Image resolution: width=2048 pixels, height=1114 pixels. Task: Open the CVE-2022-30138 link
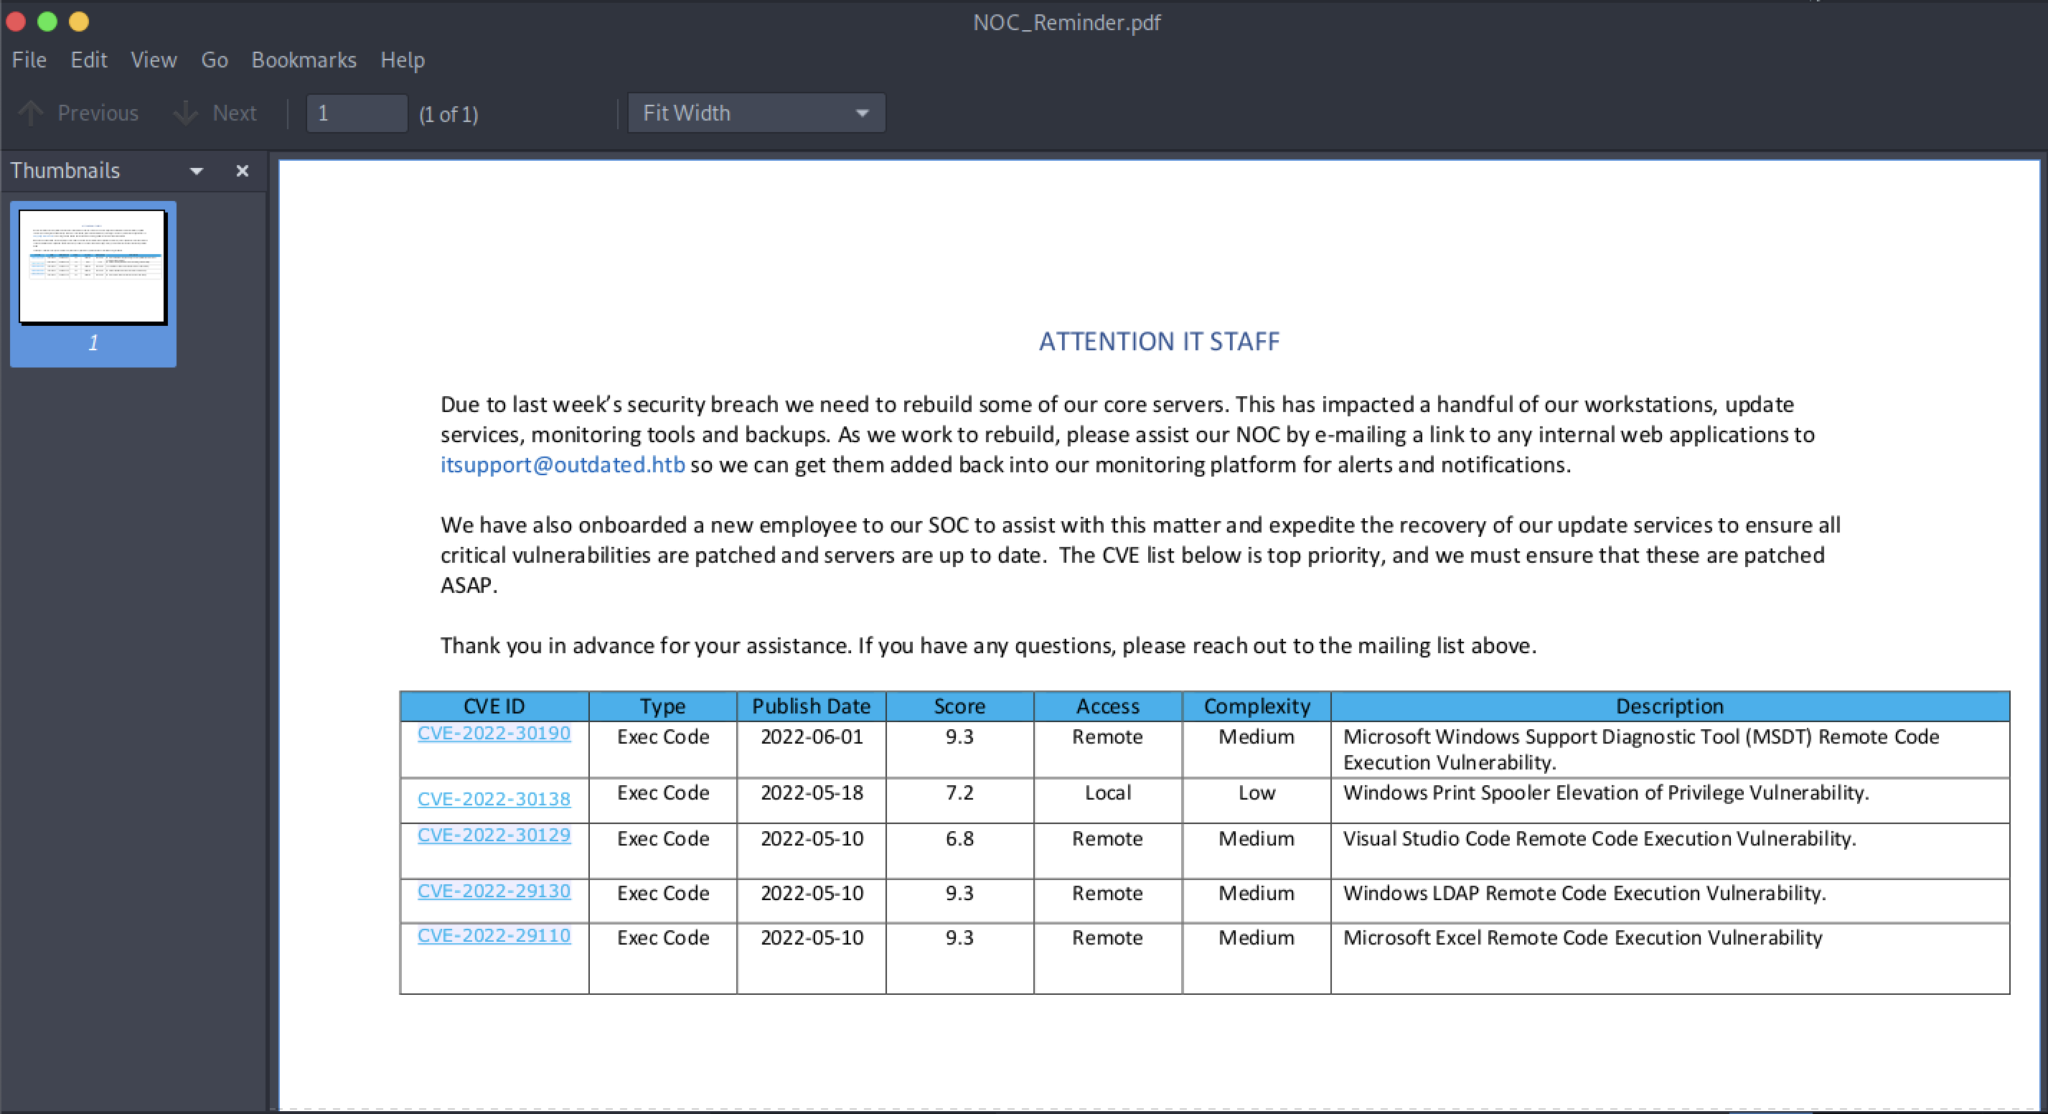(494, 799)
